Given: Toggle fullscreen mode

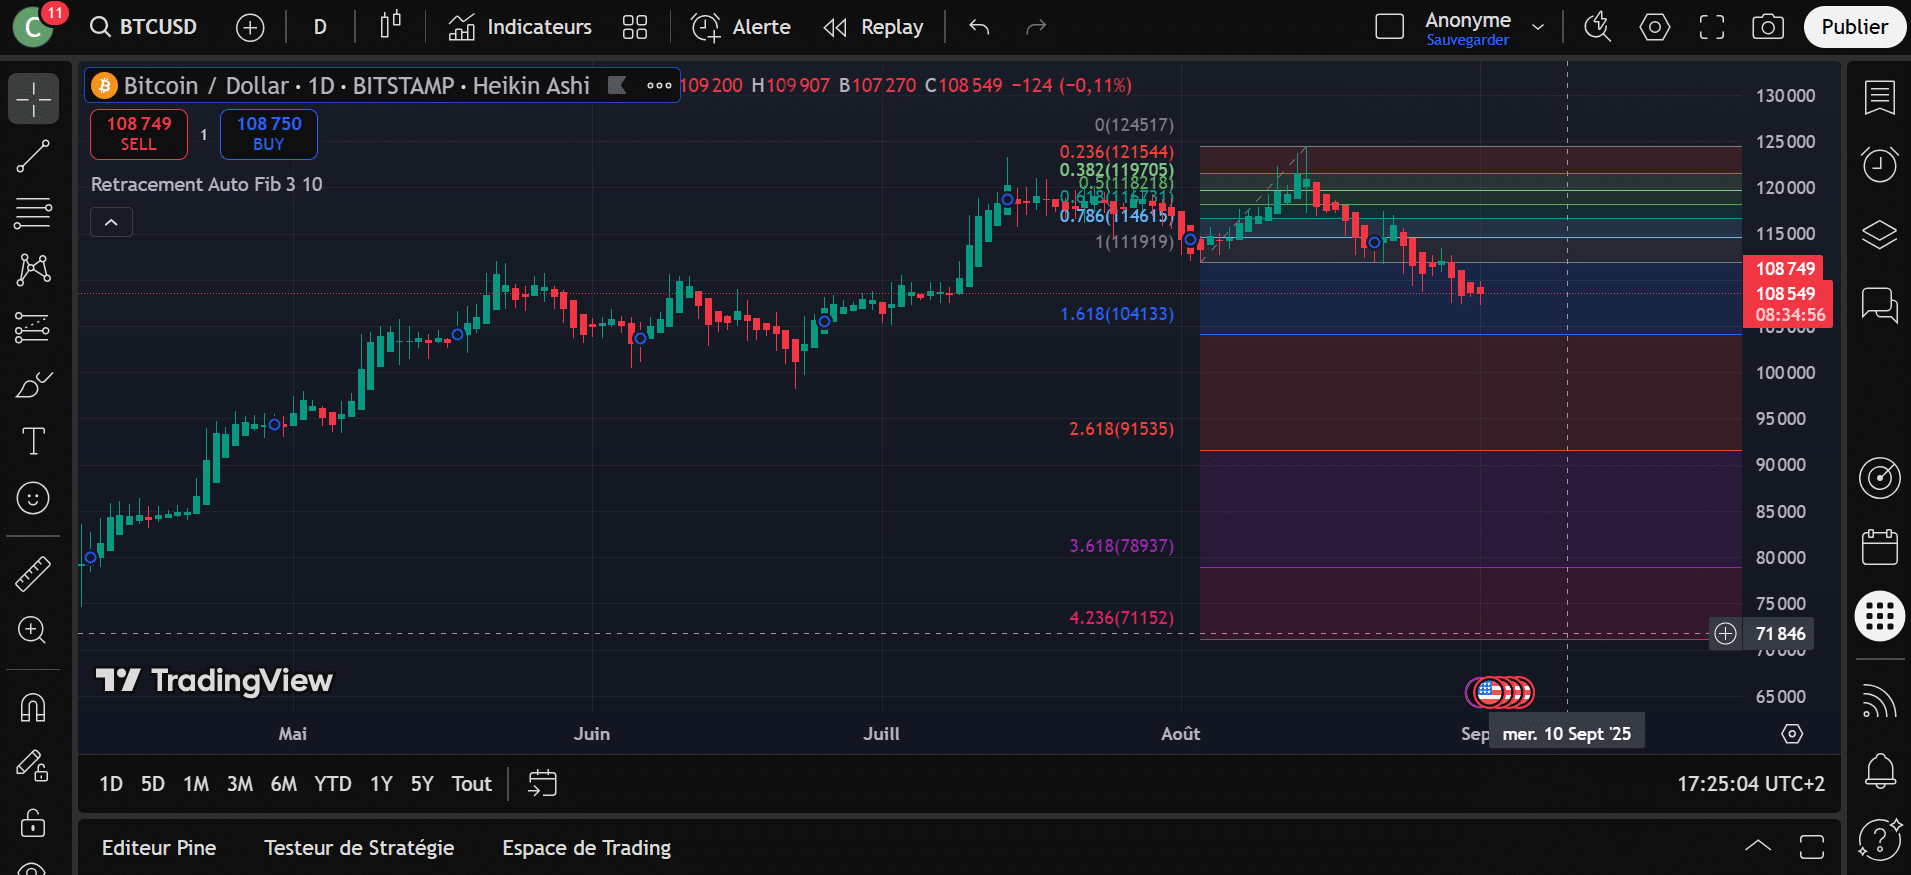Looking at the screenshot, I should (x=1712, y=27).
